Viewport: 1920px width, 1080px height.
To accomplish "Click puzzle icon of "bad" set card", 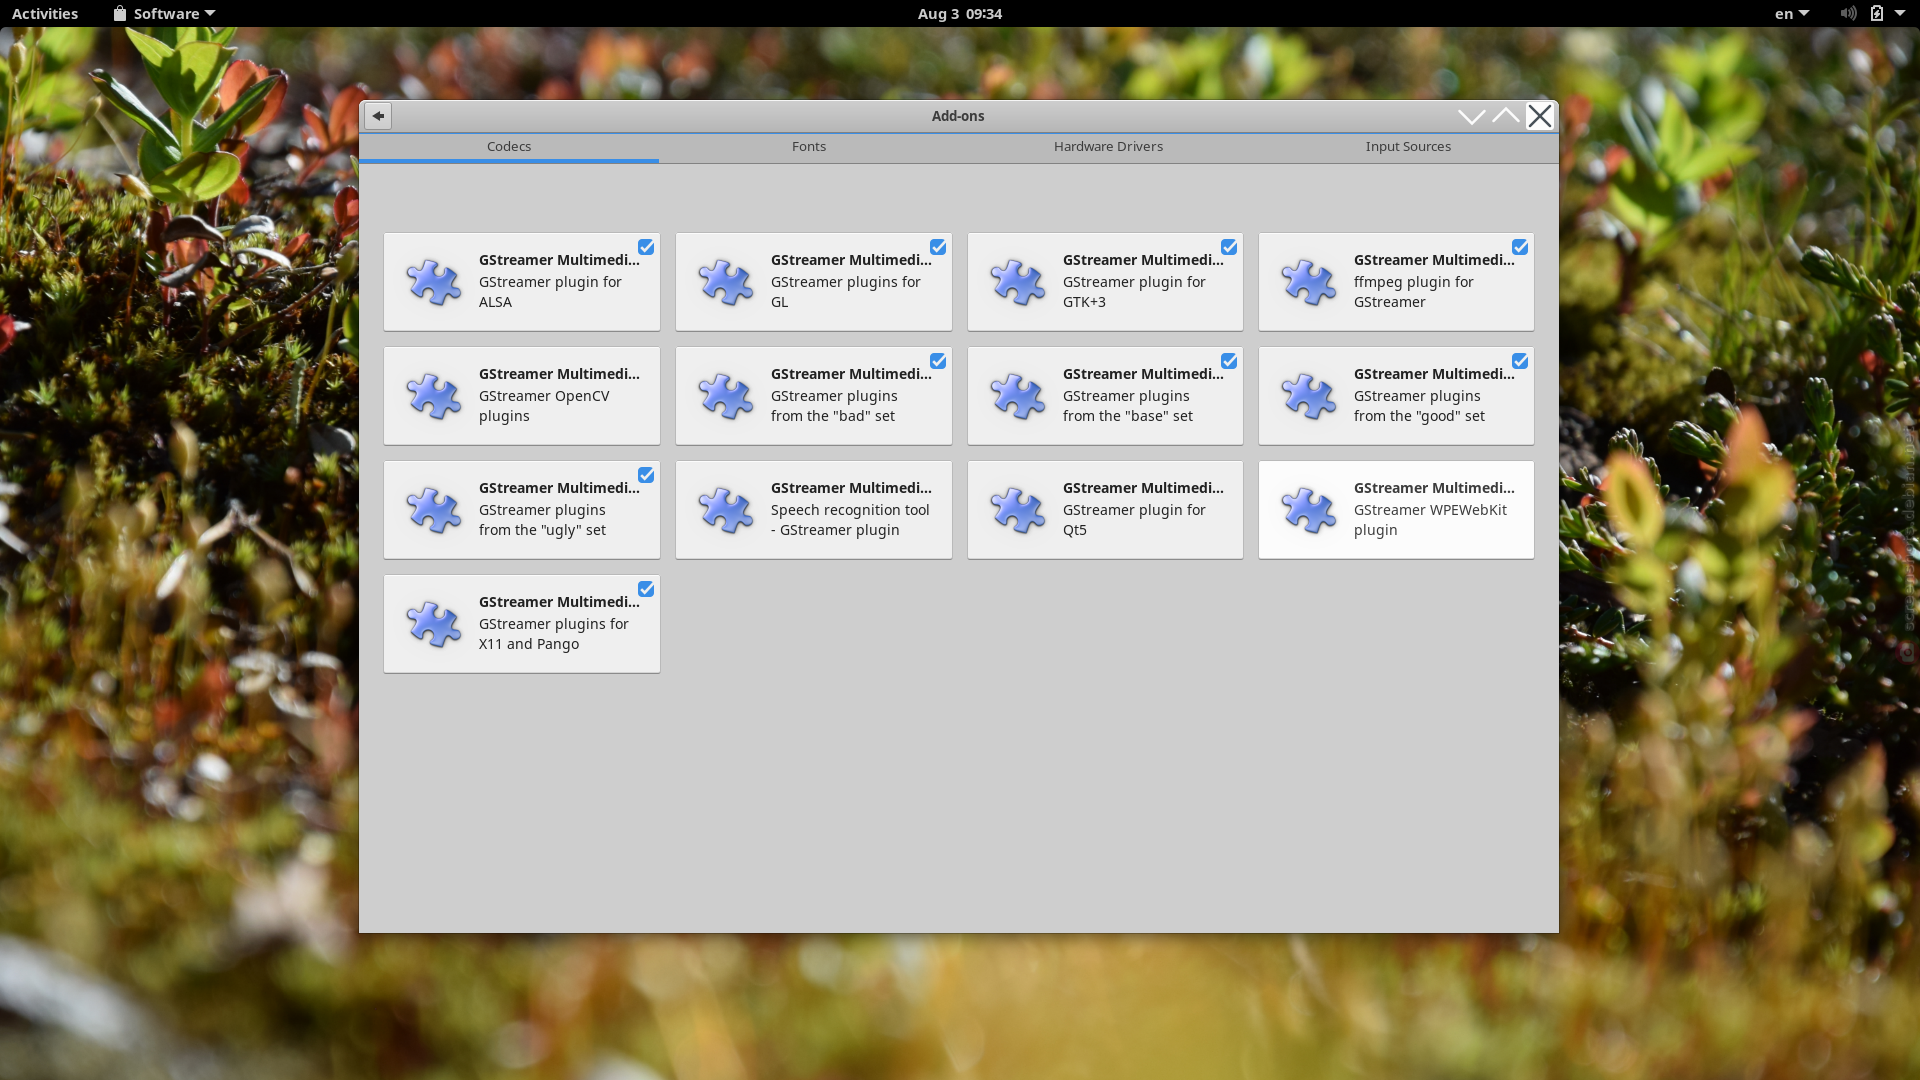I will point(725,396).
